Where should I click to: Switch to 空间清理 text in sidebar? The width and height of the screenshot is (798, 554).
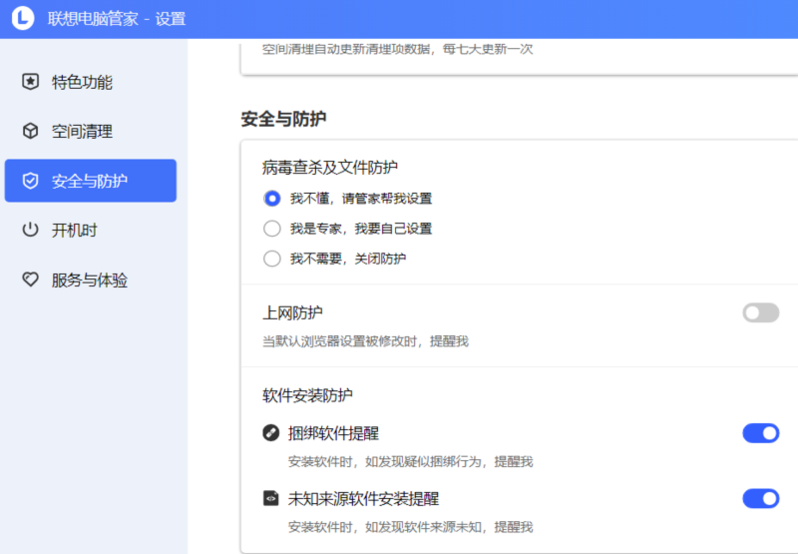coord(82,131)
